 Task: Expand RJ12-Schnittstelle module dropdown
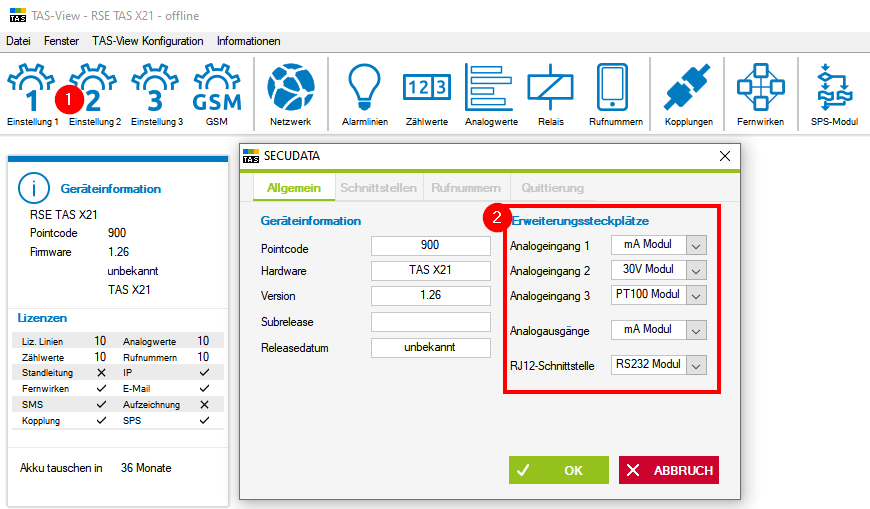pyautogui.click(x=696, y=365)
